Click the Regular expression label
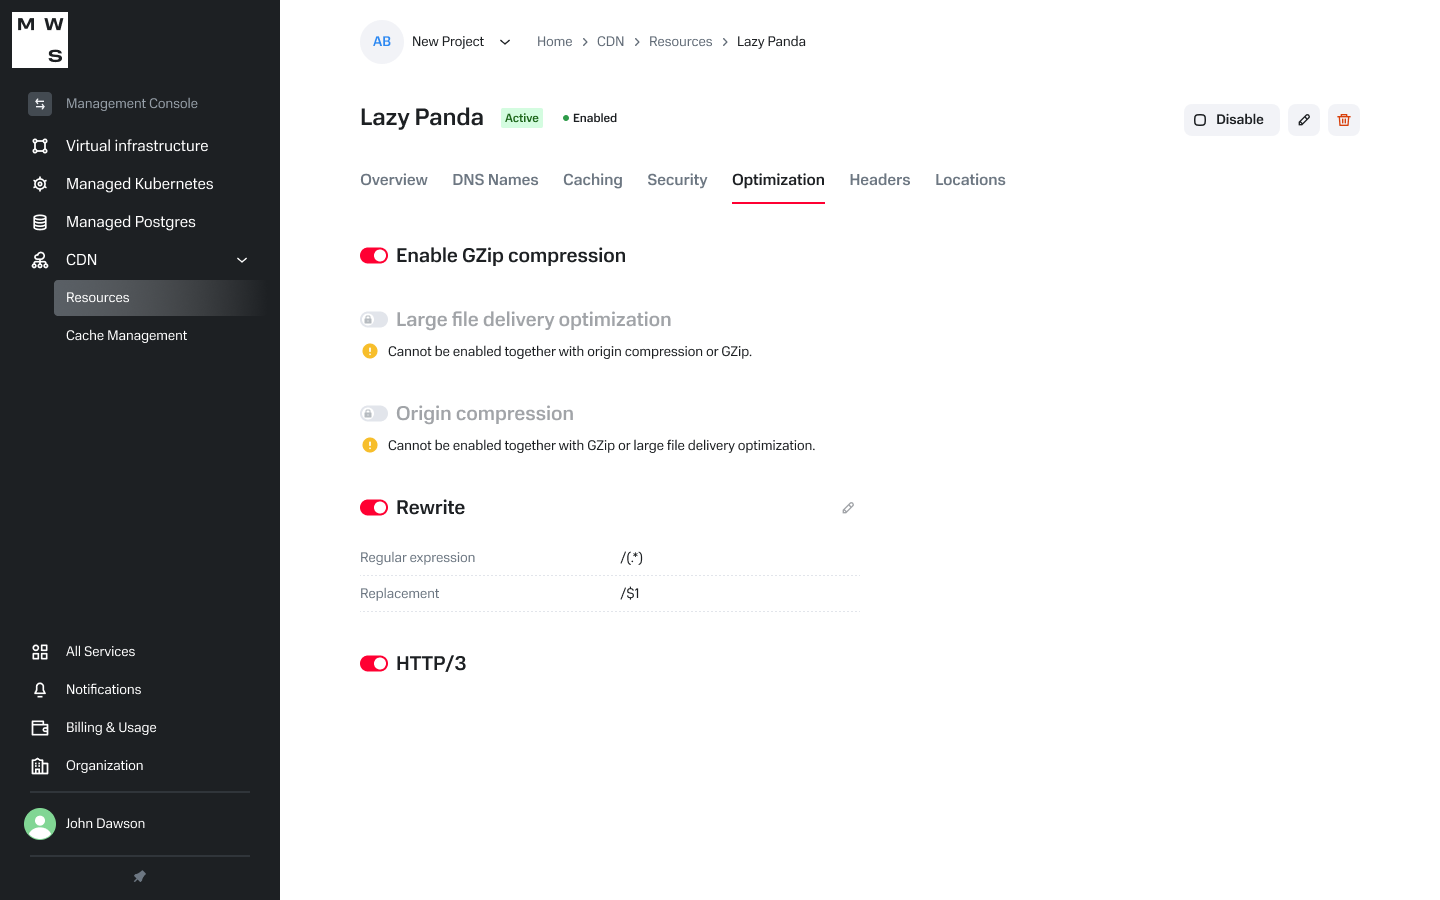 (x=418, y=558)
